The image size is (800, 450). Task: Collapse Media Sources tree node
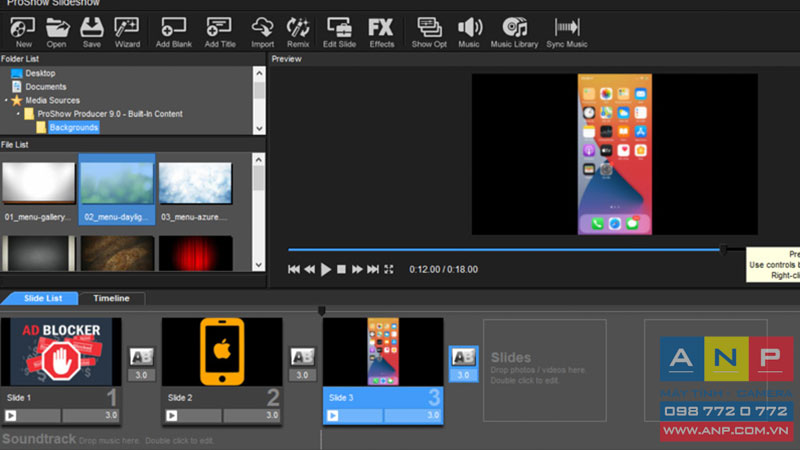click(x=6, y=101)
